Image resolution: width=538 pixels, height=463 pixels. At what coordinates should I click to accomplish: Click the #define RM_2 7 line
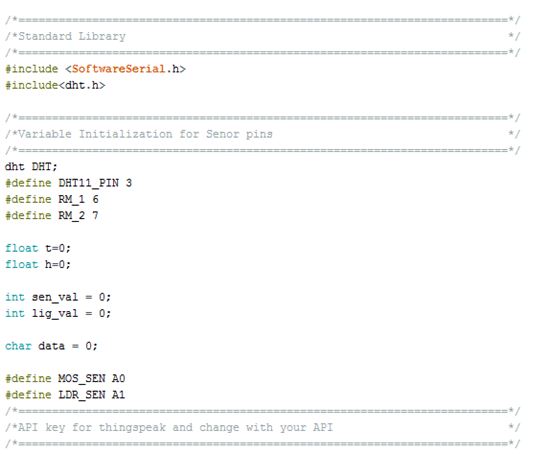[52, 216]
